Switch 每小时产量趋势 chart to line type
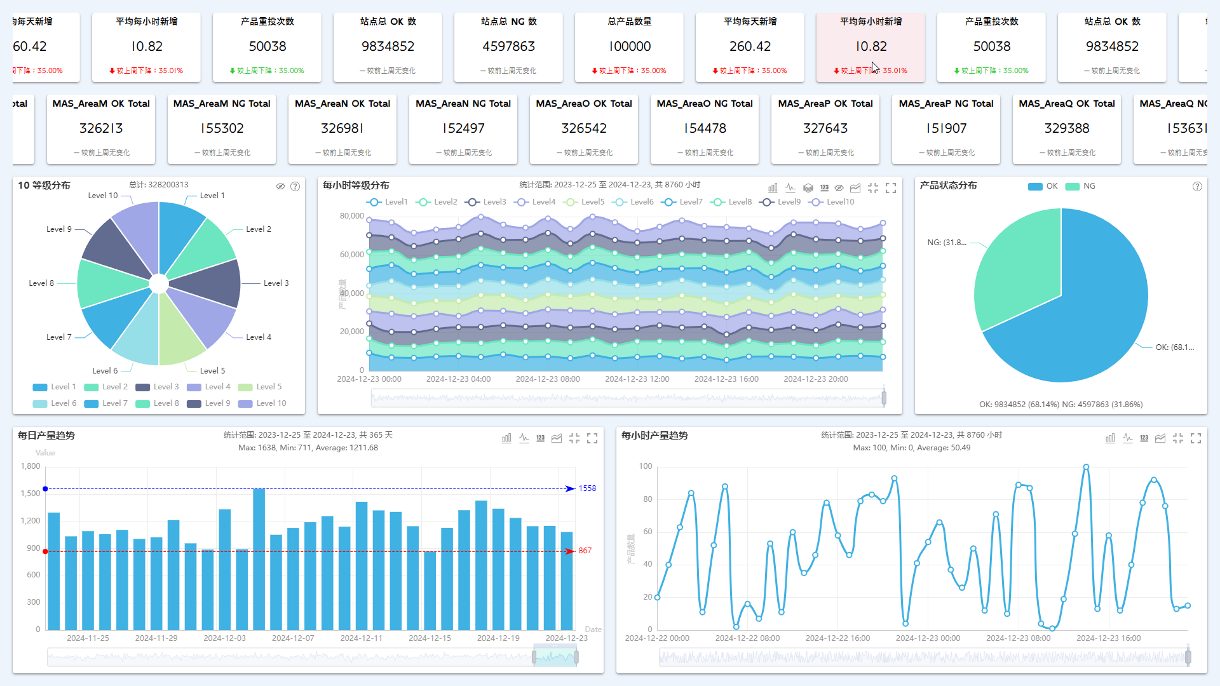1220x686 pixels. tap(1127, 437)
